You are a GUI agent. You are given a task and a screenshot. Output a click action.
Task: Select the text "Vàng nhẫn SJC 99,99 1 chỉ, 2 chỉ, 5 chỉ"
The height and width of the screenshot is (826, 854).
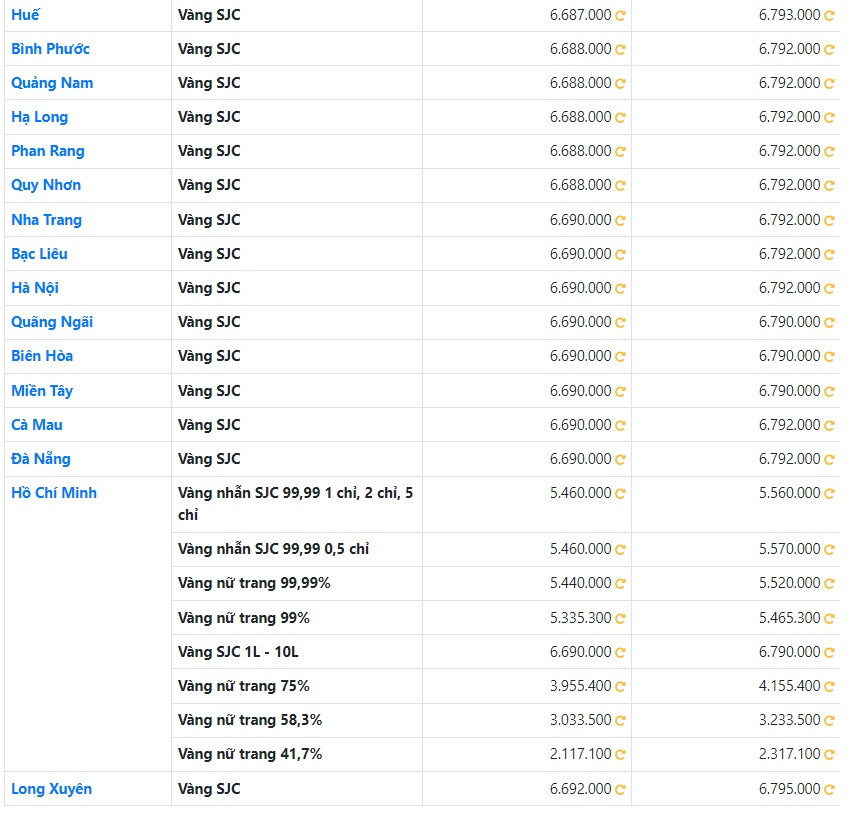295,504
